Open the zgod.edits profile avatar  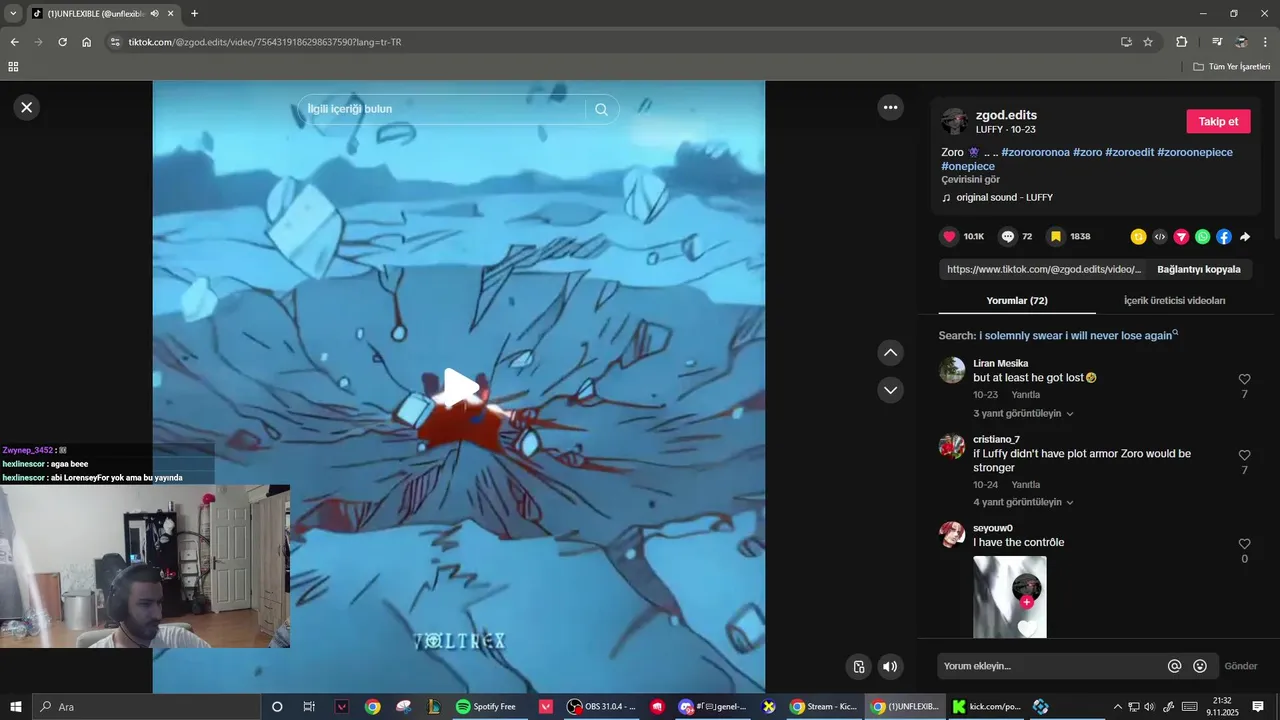pyautogui.click(x=954, y=122)
